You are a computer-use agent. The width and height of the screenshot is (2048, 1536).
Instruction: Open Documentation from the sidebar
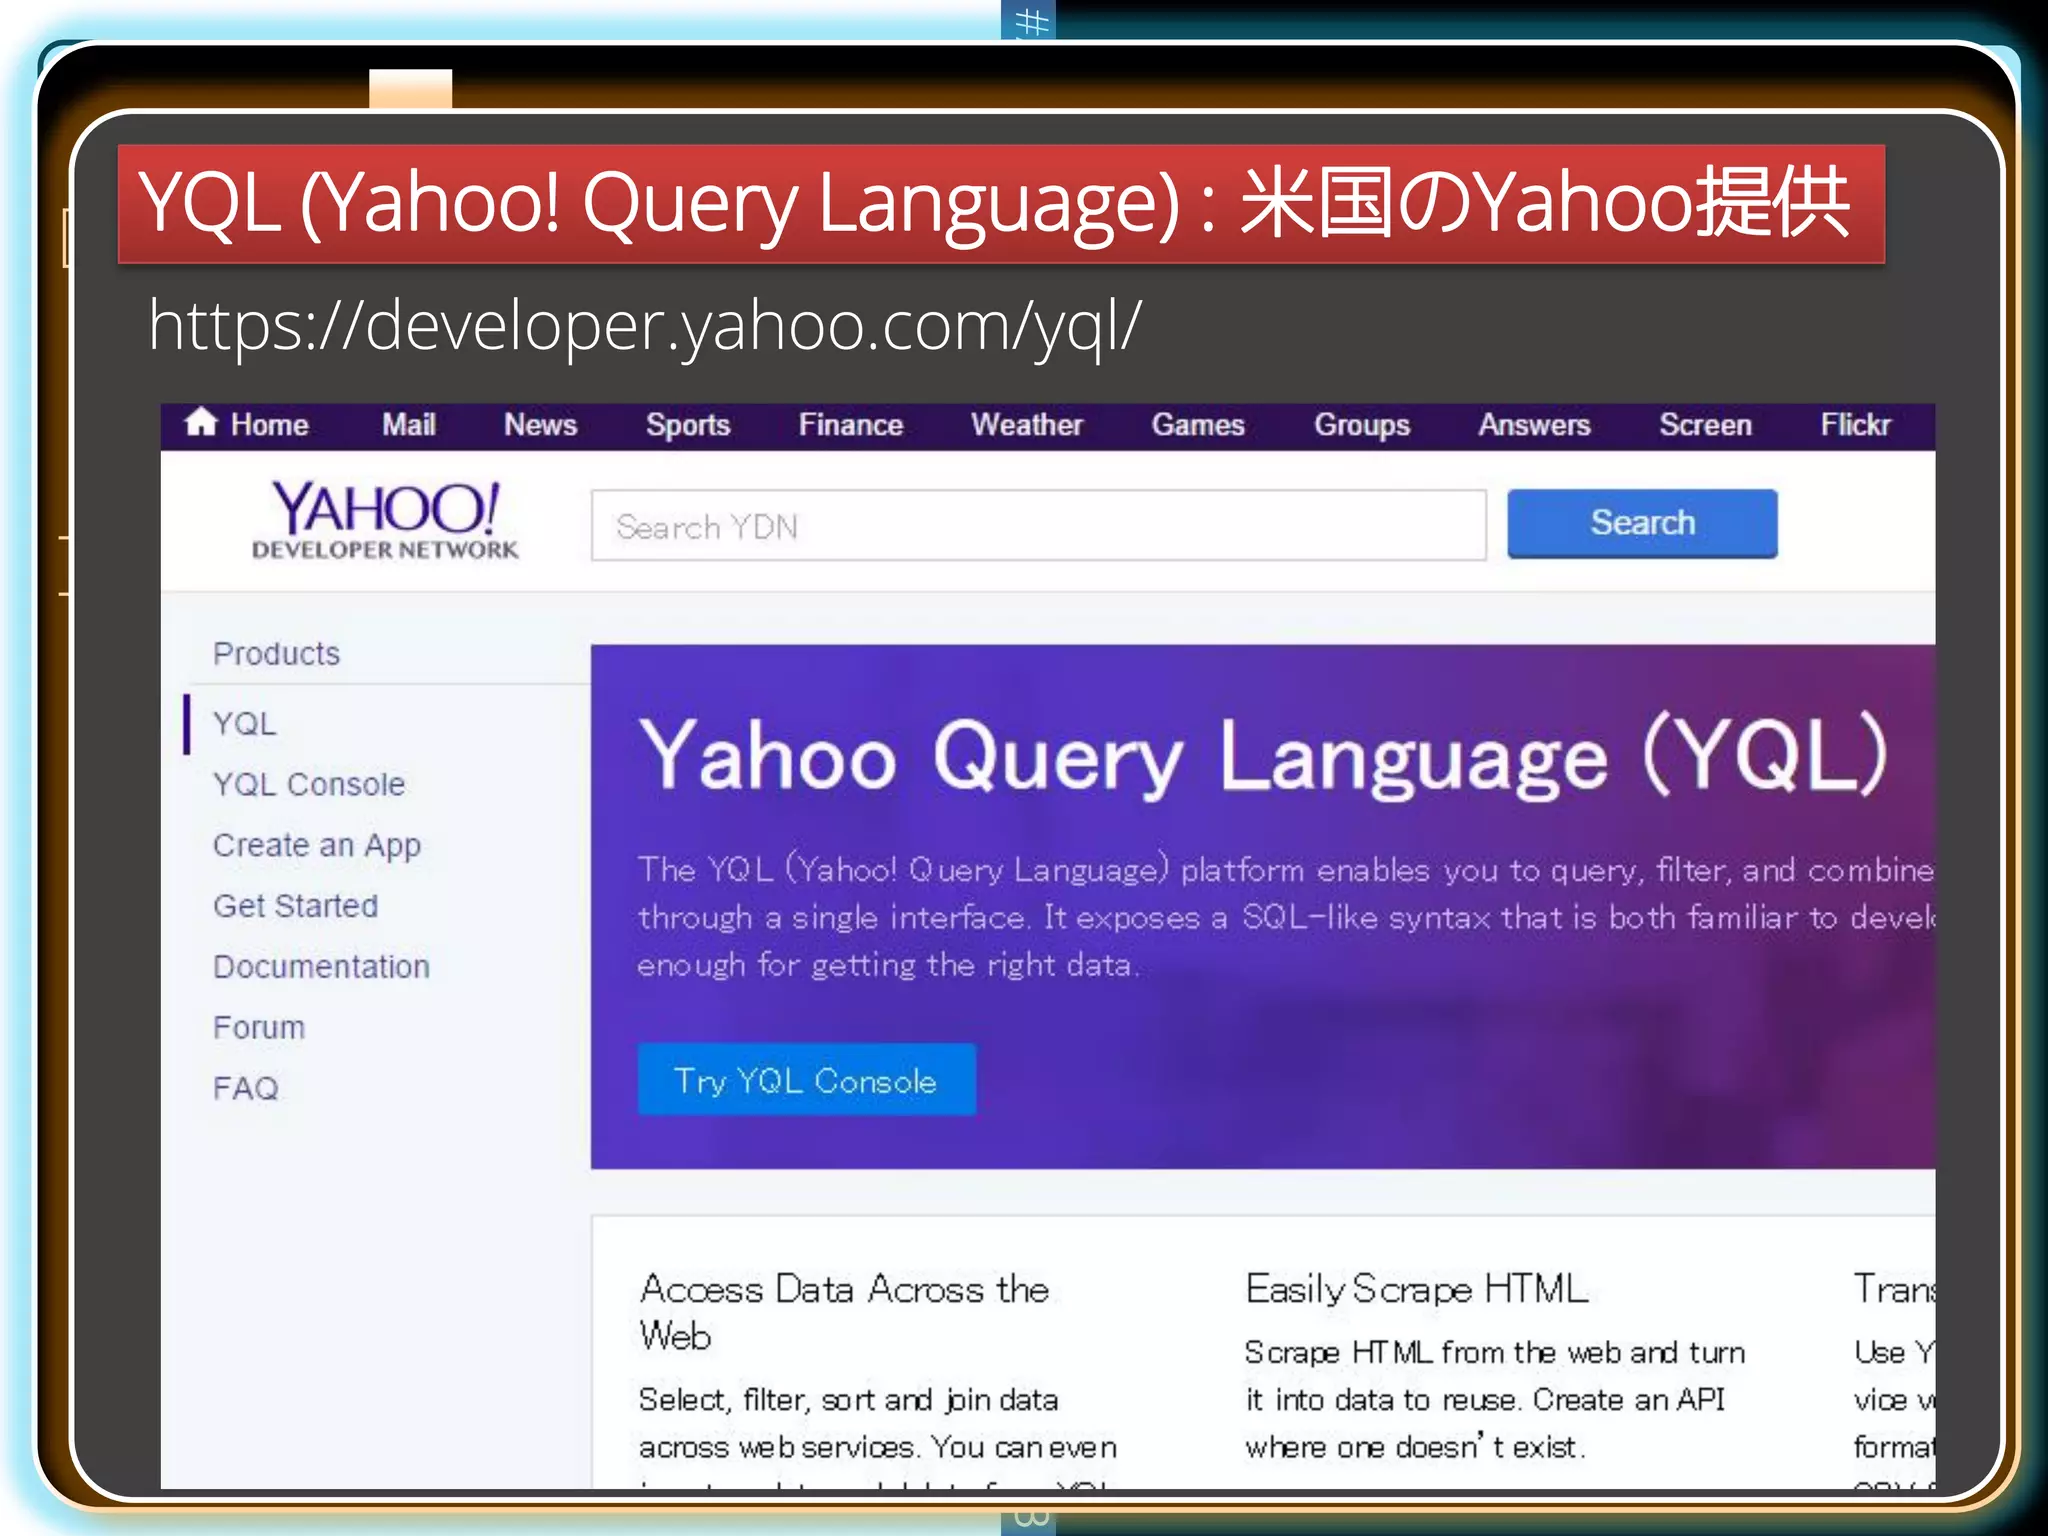[x=321, y=967]
